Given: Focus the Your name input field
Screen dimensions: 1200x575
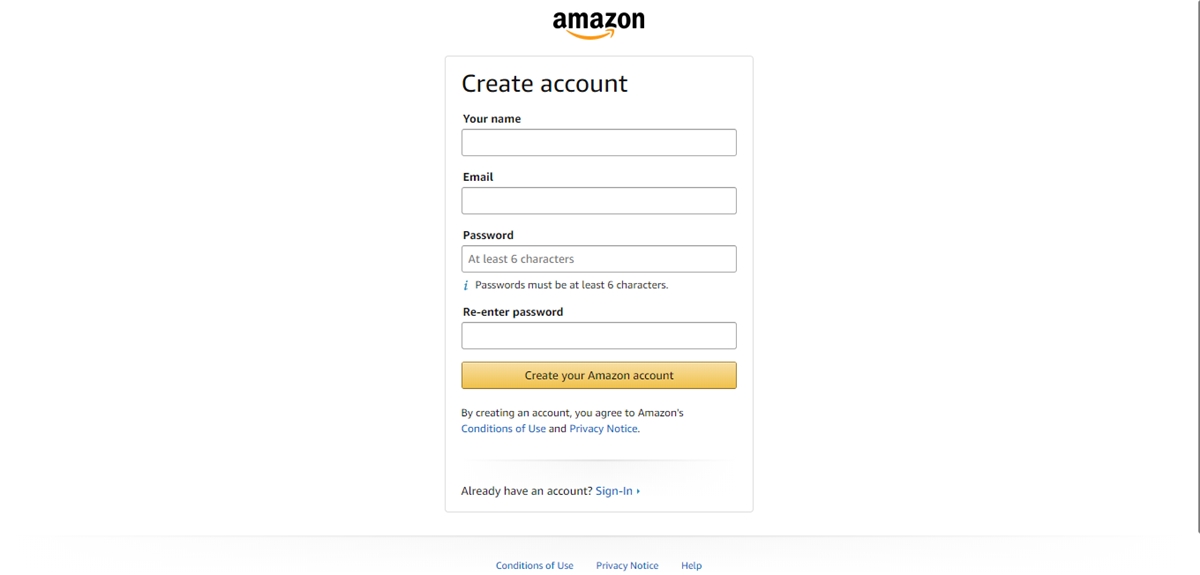Looking at the screenshot, I should point(598,142).
